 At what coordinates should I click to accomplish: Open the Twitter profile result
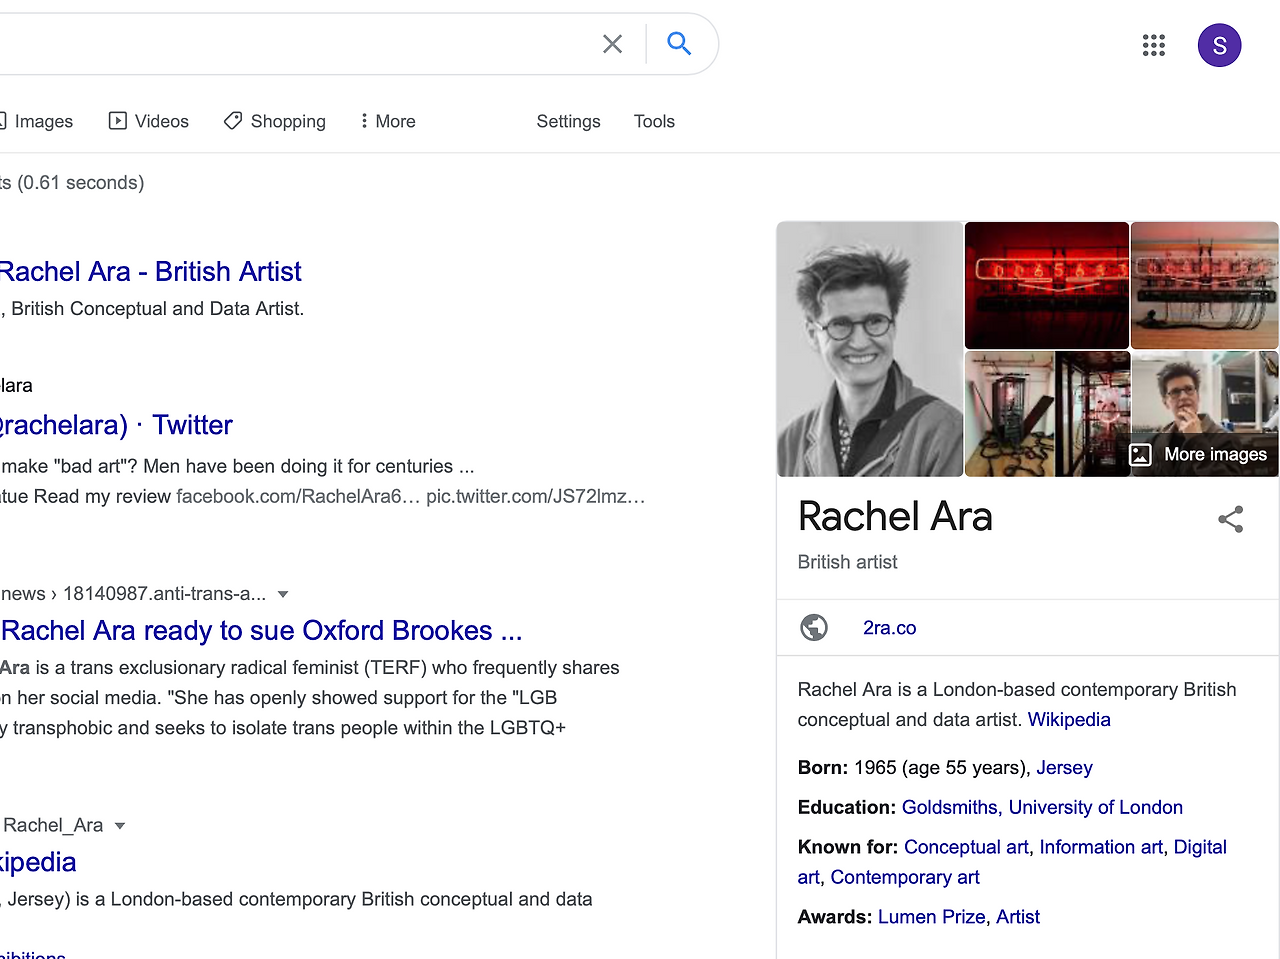click(116, 425)
